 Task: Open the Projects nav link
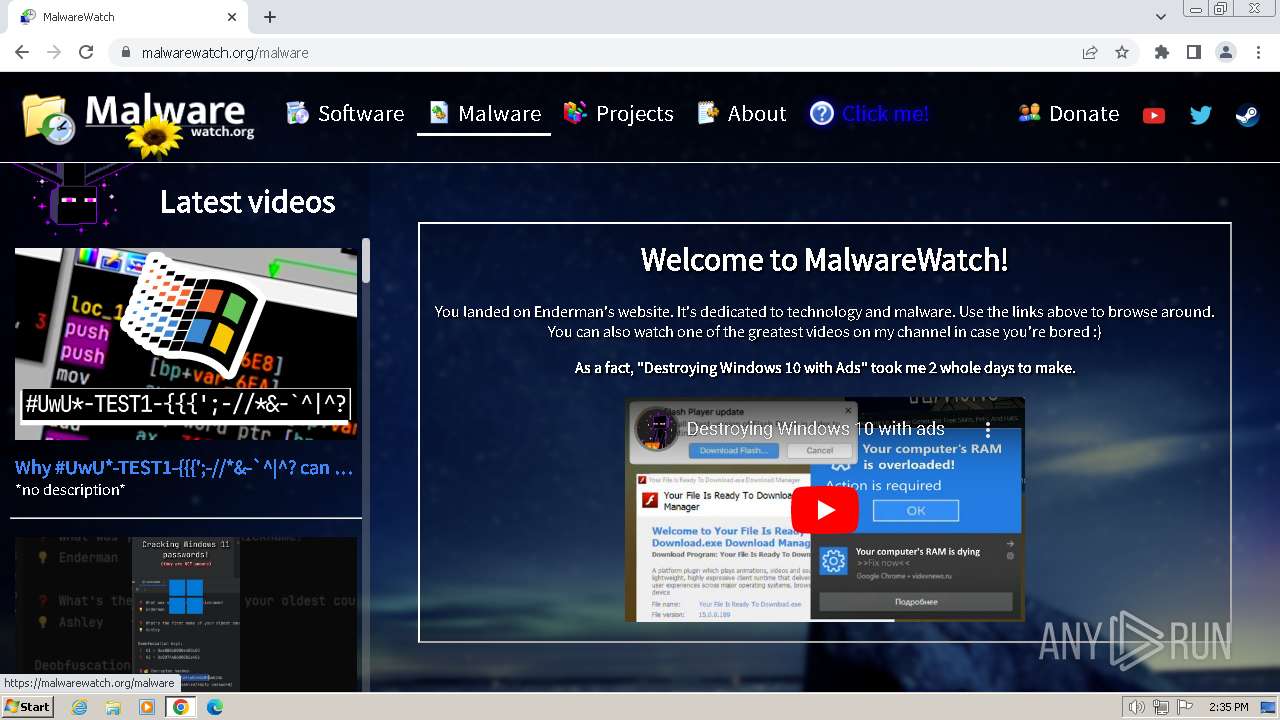click(x=618, y=114)
